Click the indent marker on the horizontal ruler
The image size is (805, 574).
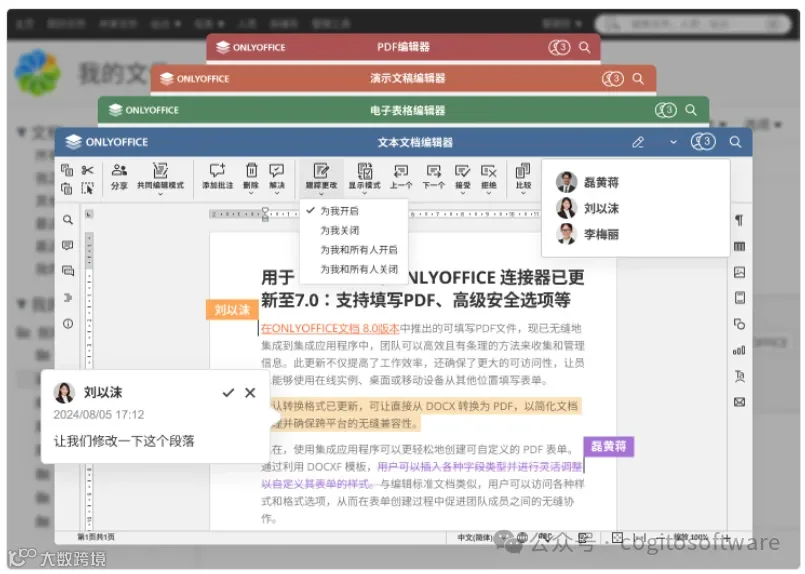pos(265,214)
